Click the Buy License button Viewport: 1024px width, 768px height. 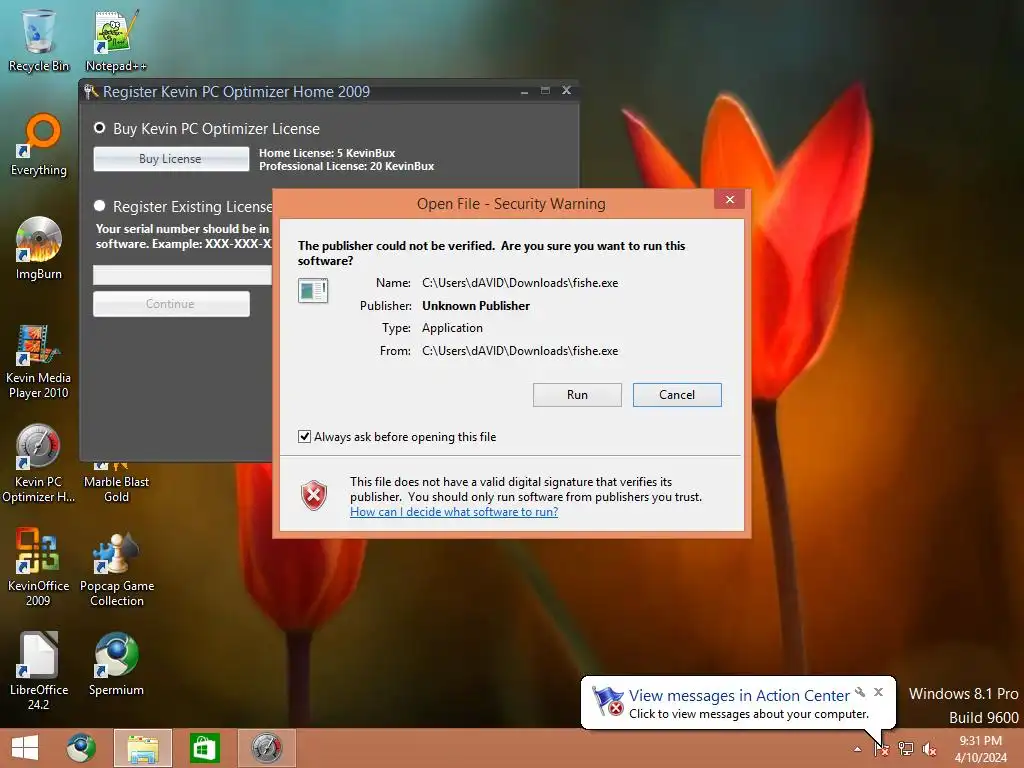pos(171,159)
